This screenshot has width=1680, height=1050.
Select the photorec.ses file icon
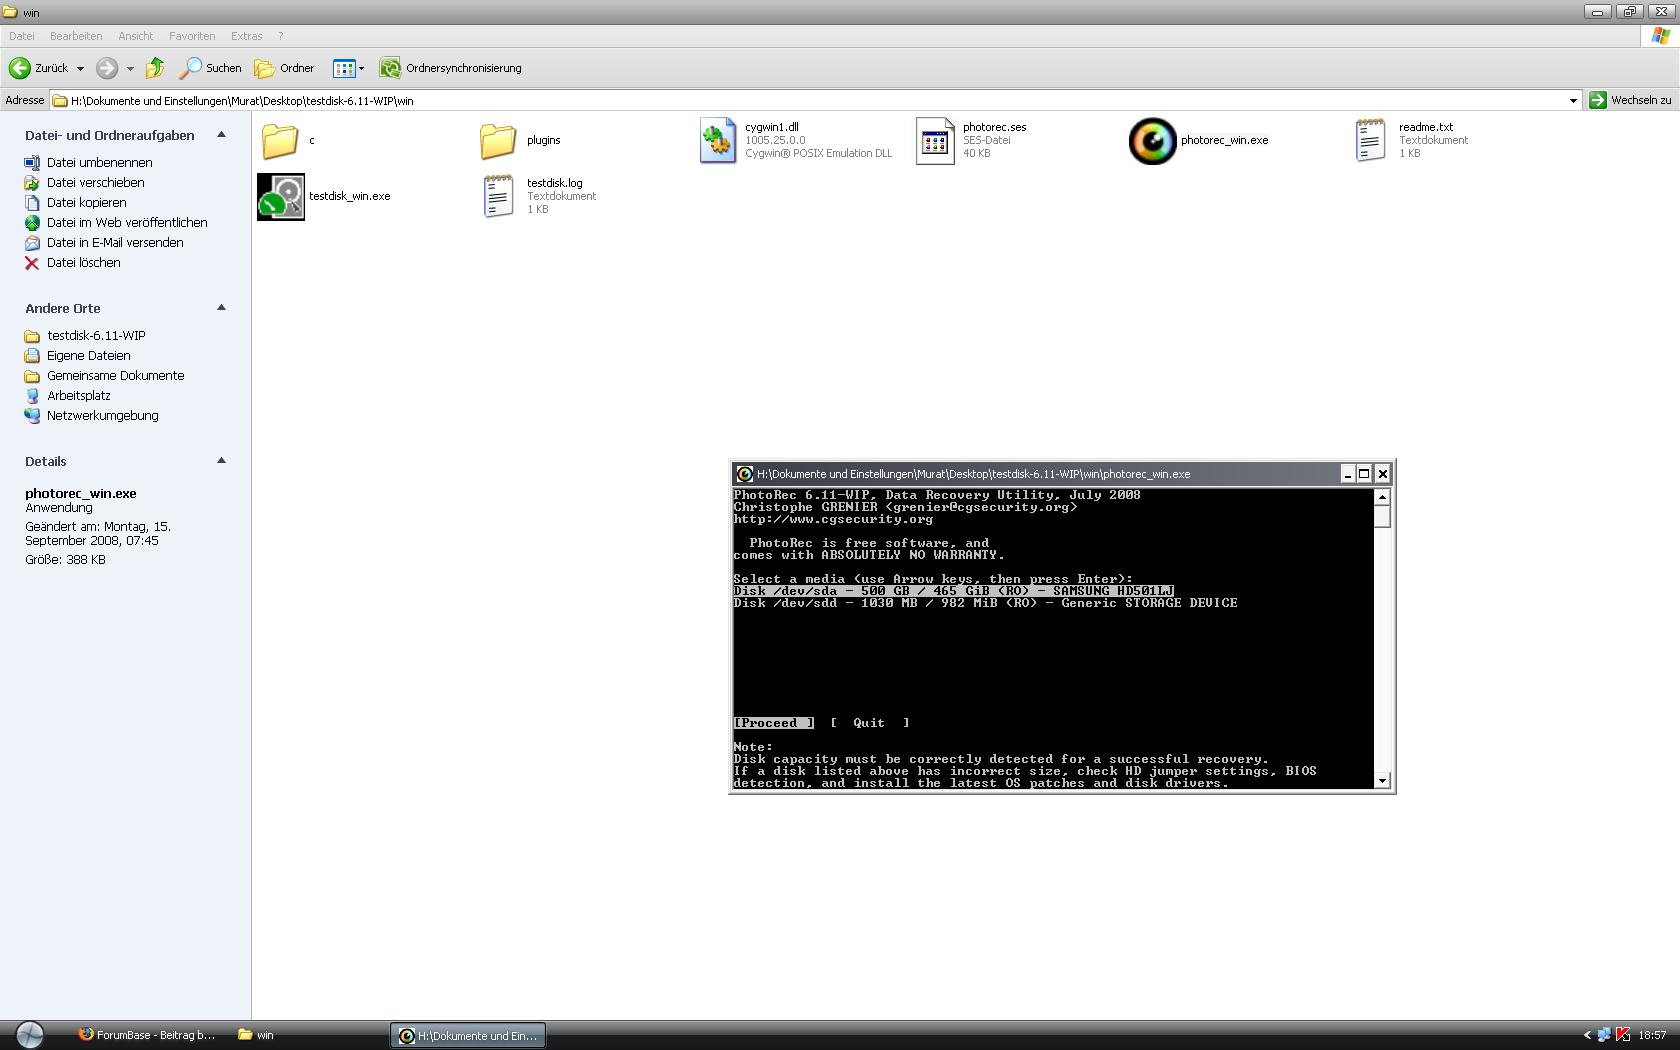(x=936, y=140)
